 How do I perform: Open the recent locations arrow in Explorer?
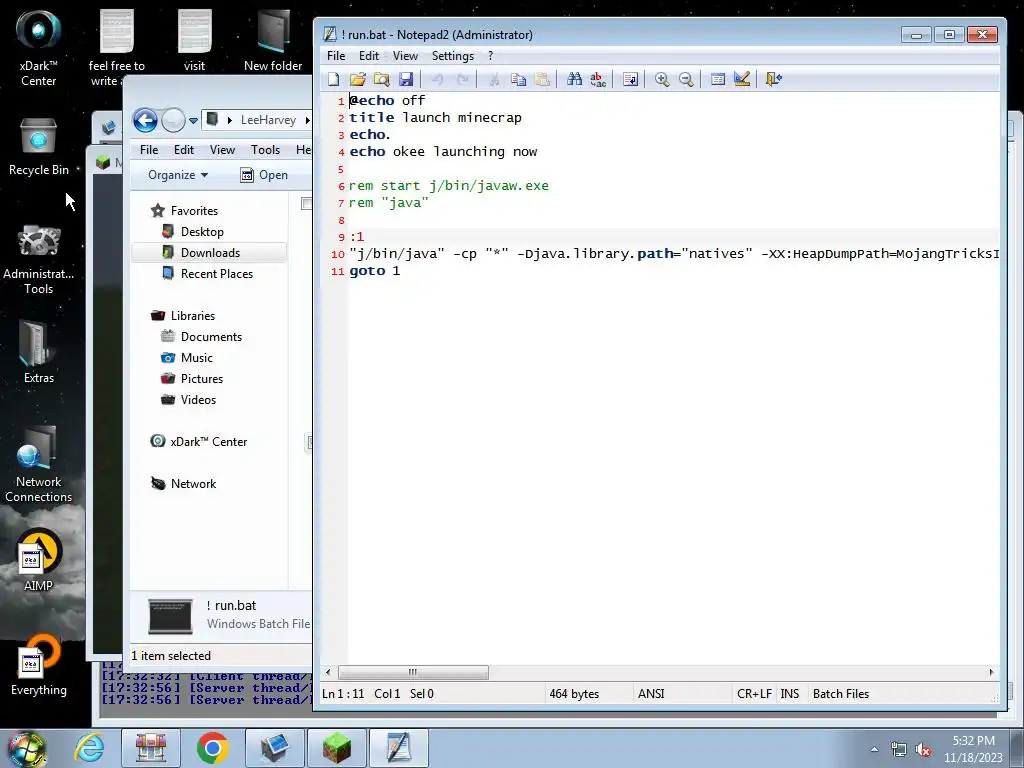(x=193, y=121)
